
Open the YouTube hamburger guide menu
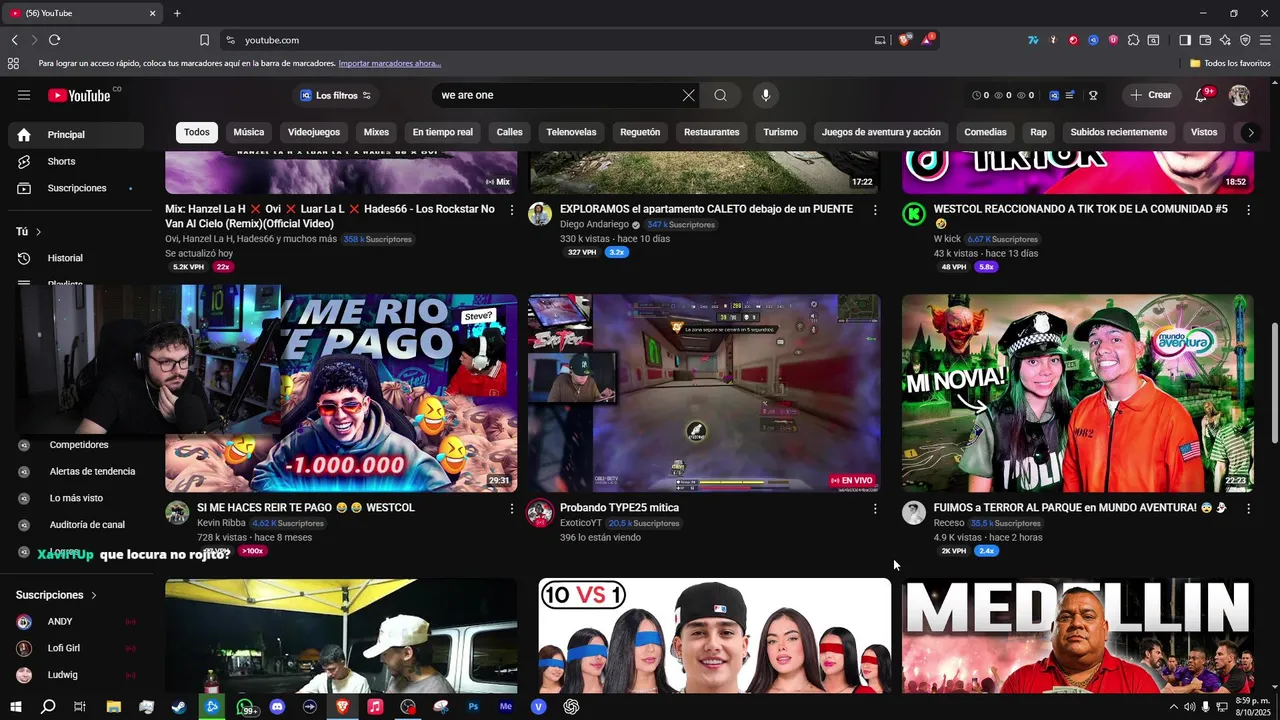(x=24, y=95)
